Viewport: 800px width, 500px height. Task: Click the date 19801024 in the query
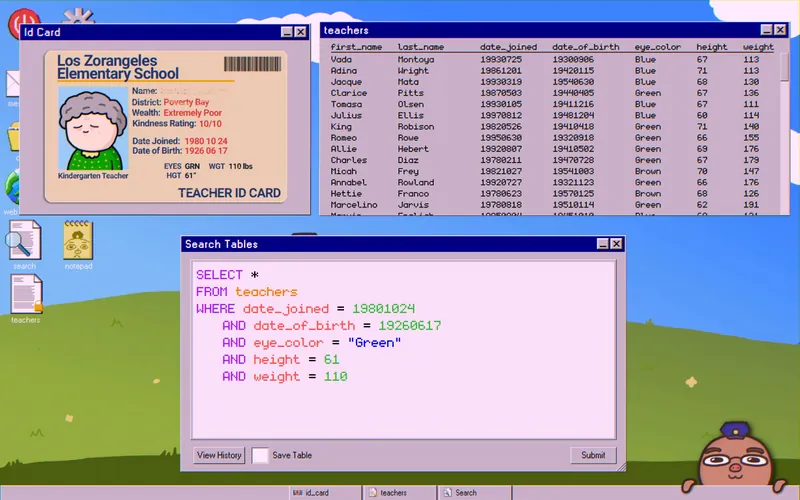coord(384,309)
